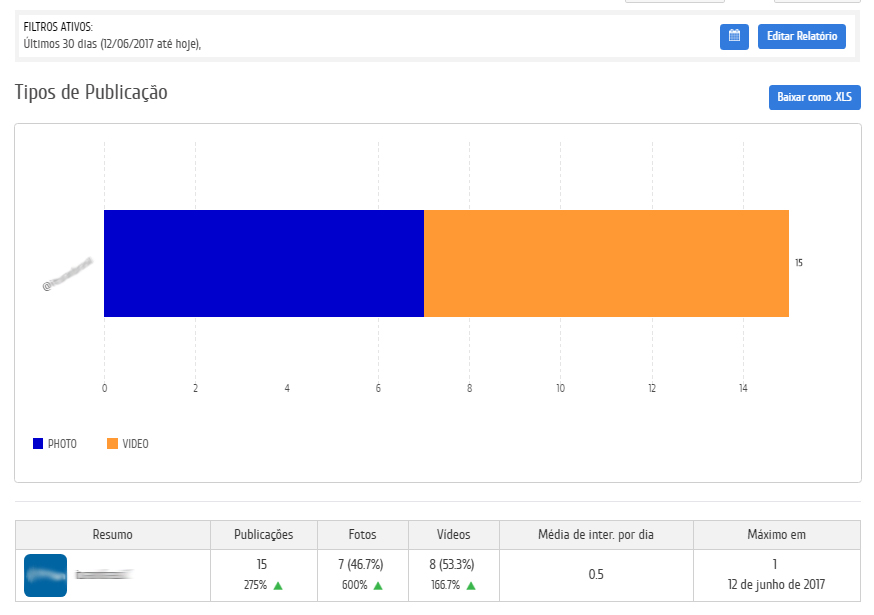Click the green arrow next to 275%
This screenshot has height=615, width=874.
point(278,586)
